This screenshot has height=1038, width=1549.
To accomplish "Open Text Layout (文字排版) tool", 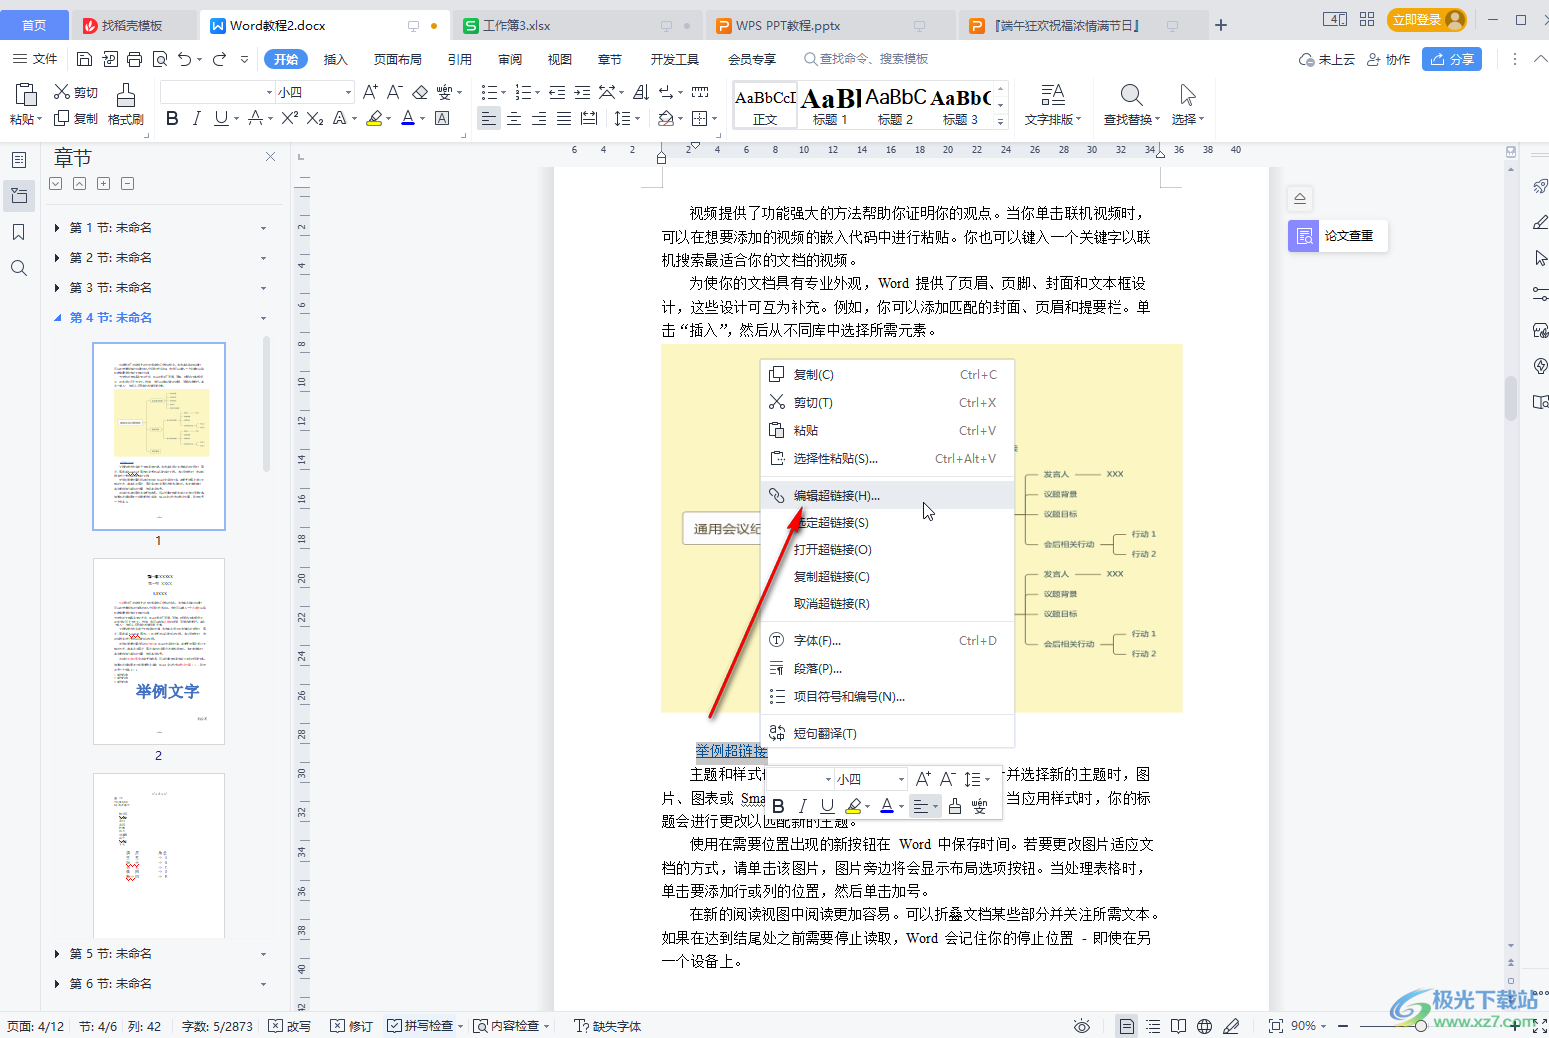I will click(x=1052, y=104).
